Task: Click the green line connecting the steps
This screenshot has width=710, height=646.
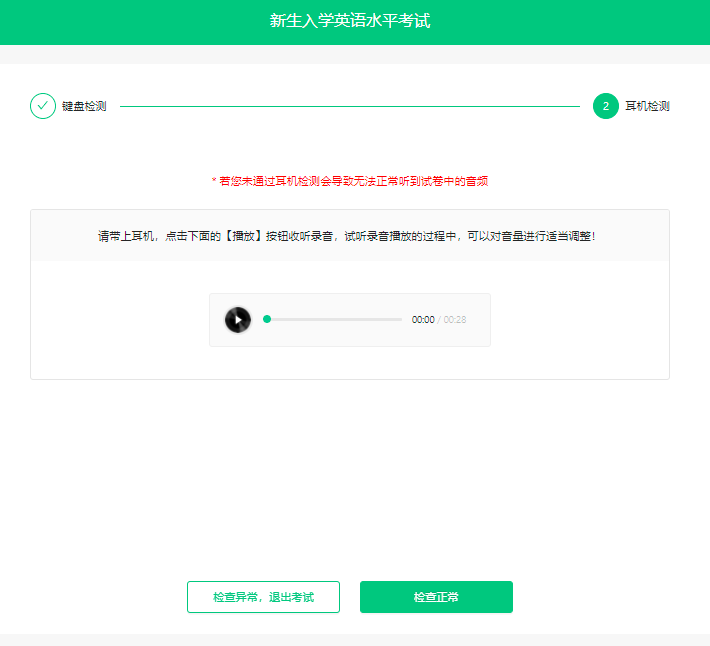Action: click(350, 106)
